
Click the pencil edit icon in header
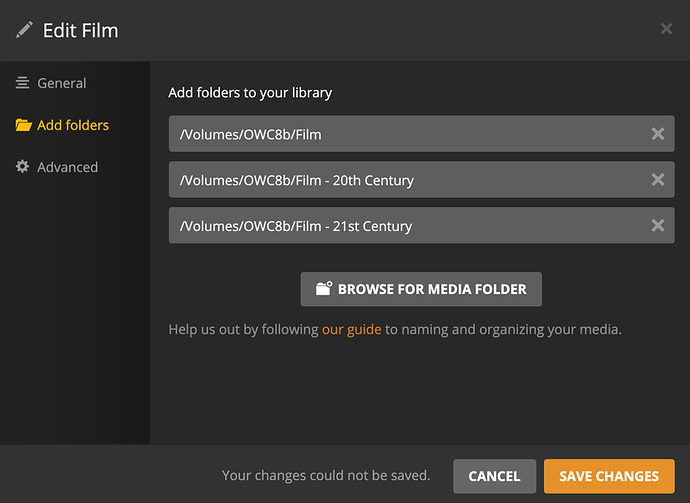24,30
